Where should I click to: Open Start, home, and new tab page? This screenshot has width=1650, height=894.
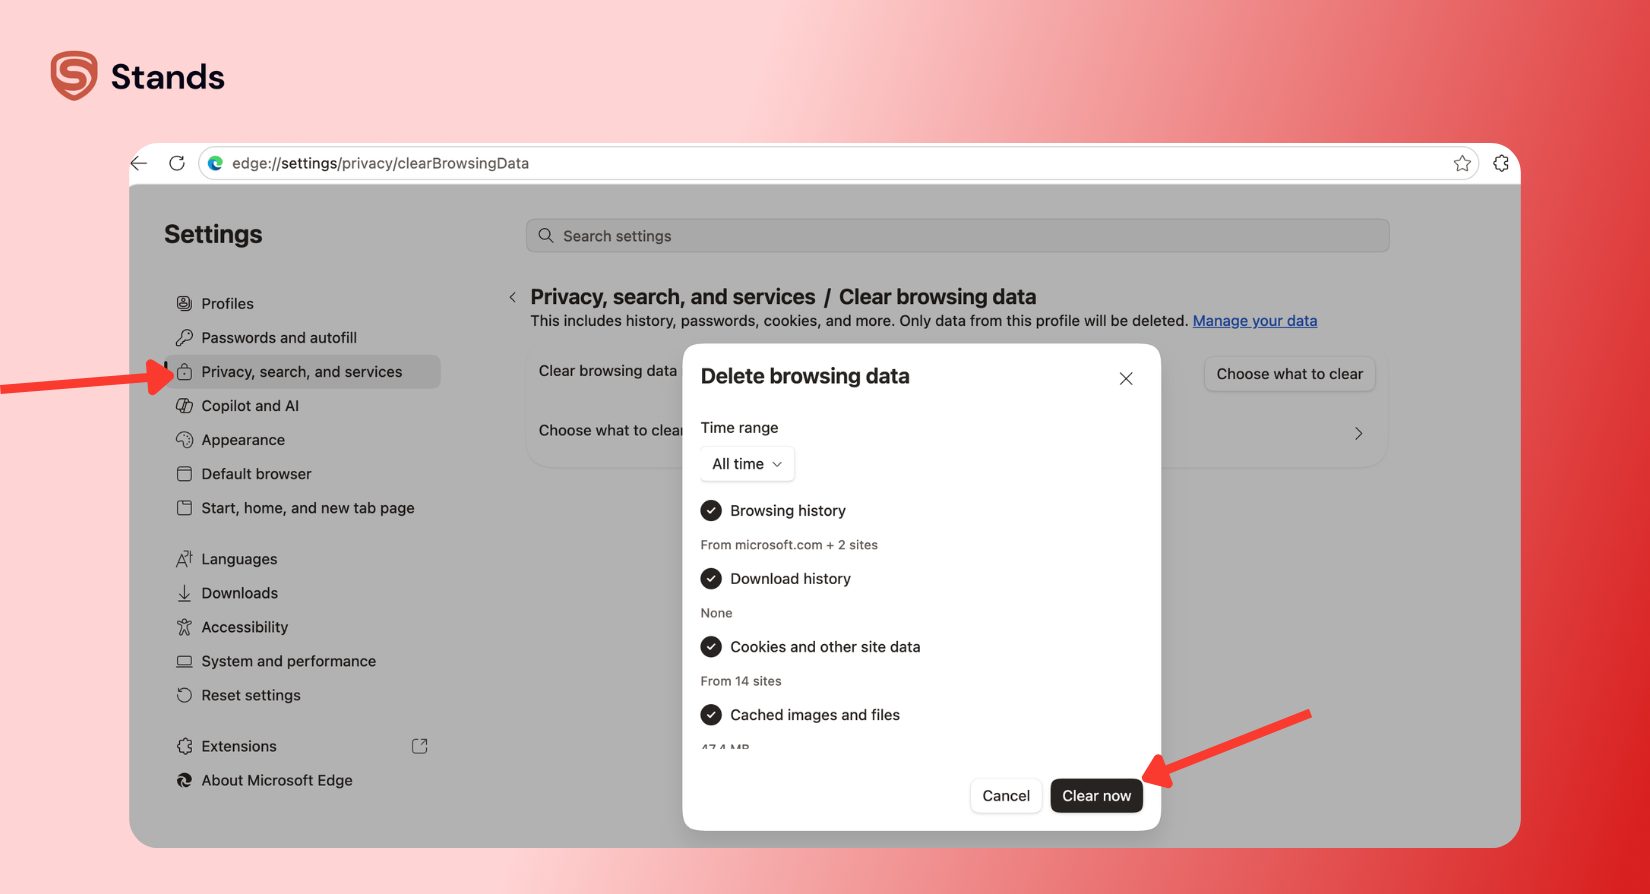(308, 507)
